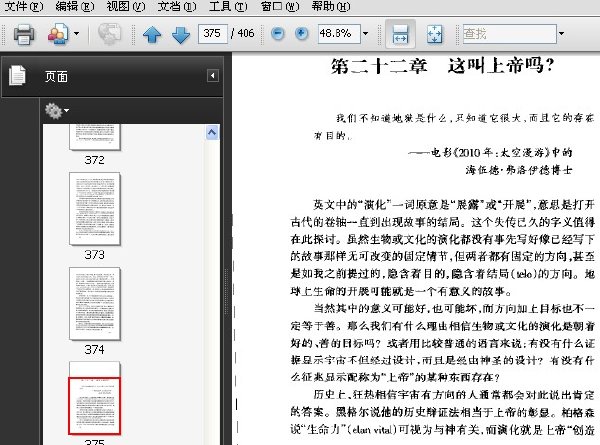600x445 pixels.
Task: Open the 文件 menu
Action: coord(24,6)
